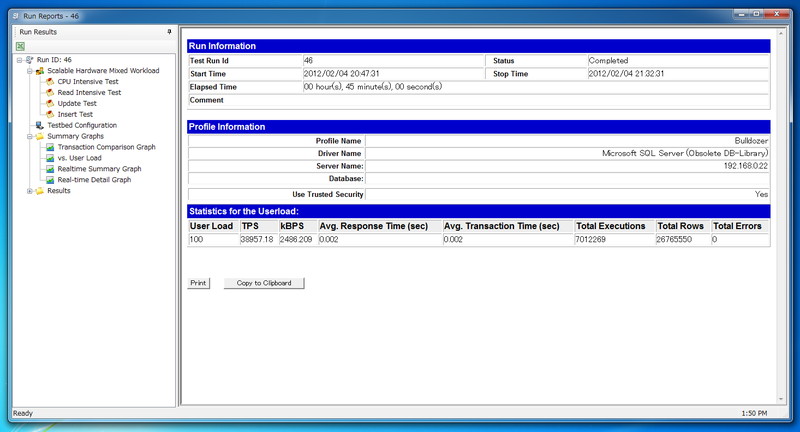Collapse the Run ID: 46 tree node
Image resolution: width=800 pixels, height=432 pixels.
(x=19, y=60)
